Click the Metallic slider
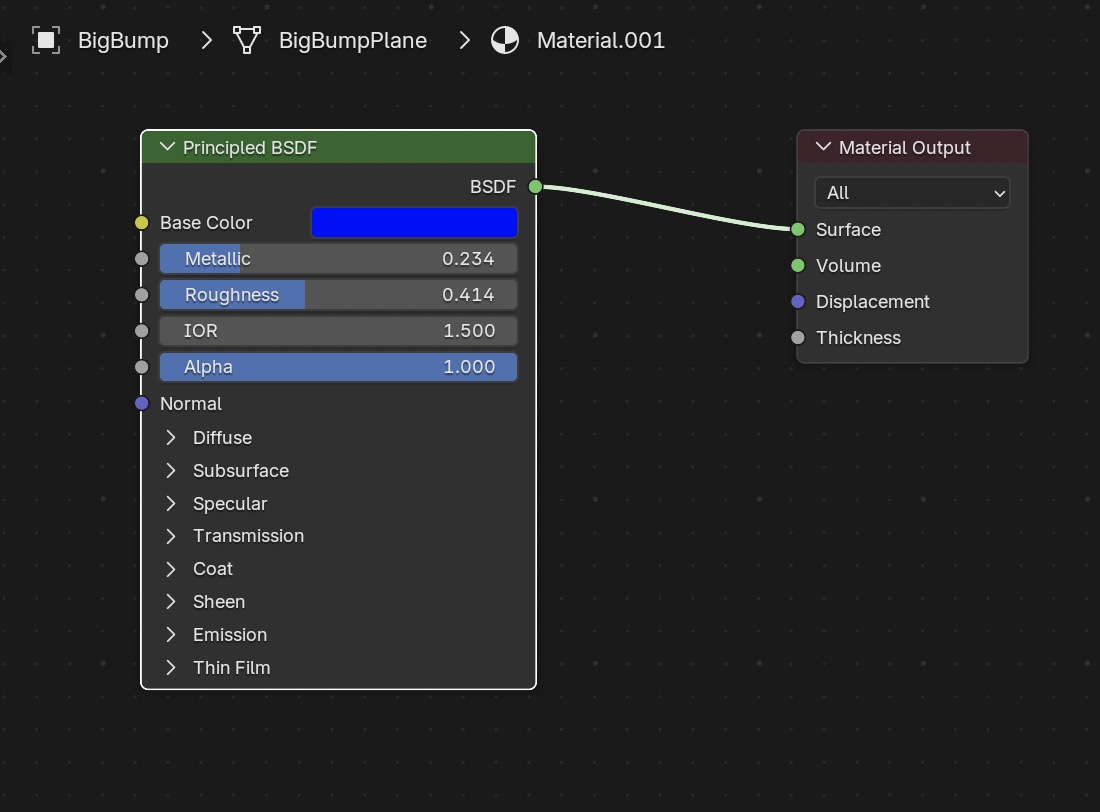This screenshot has width=1100, height=812. tap(339, 258)
